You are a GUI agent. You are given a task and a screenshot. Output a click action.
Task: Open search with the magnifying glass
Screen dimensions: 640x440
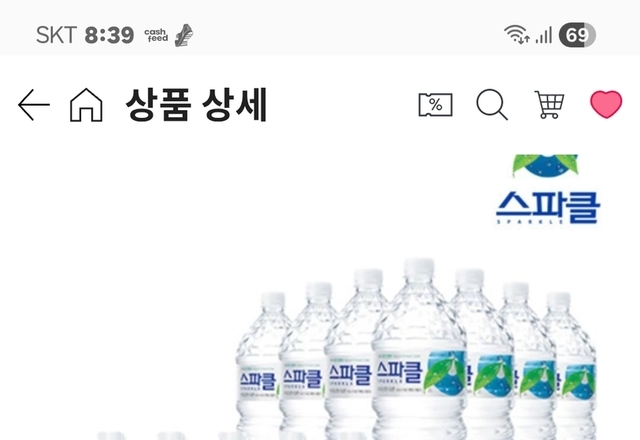[x=492, y=104]
